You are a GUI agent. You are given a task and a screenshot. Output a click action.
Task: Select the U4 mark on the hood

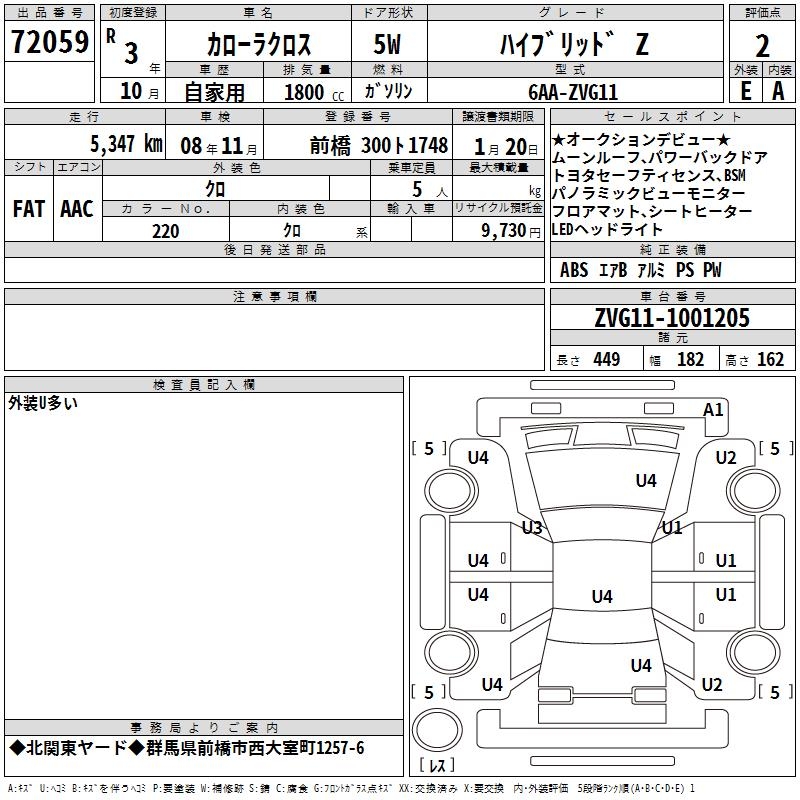point(646,480)
